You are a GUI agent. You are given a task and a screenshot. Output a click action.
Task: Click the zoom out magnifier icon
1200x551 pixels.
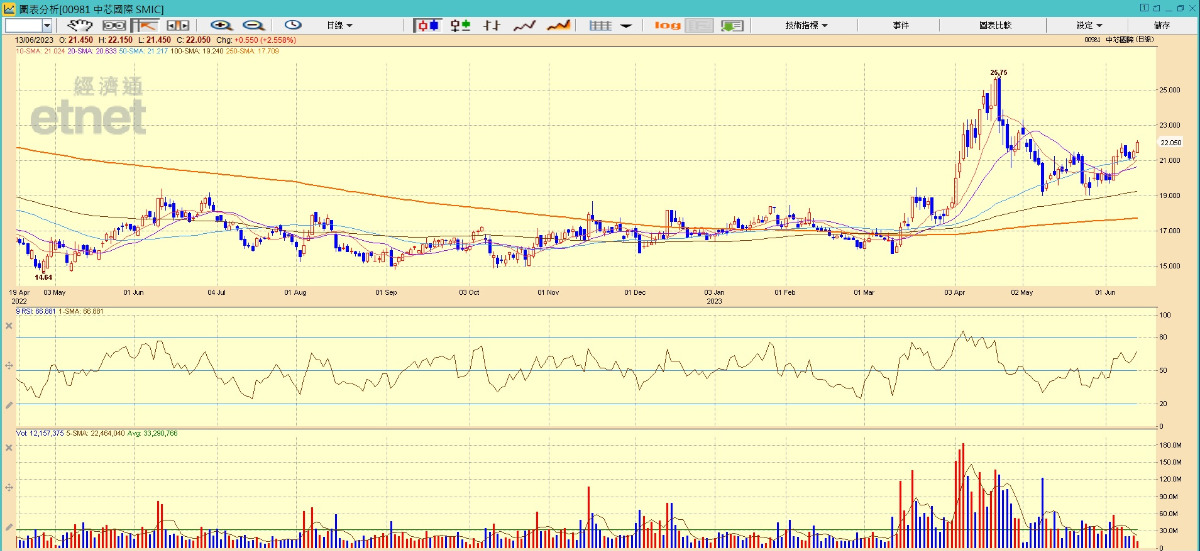[x=253, y=25]
